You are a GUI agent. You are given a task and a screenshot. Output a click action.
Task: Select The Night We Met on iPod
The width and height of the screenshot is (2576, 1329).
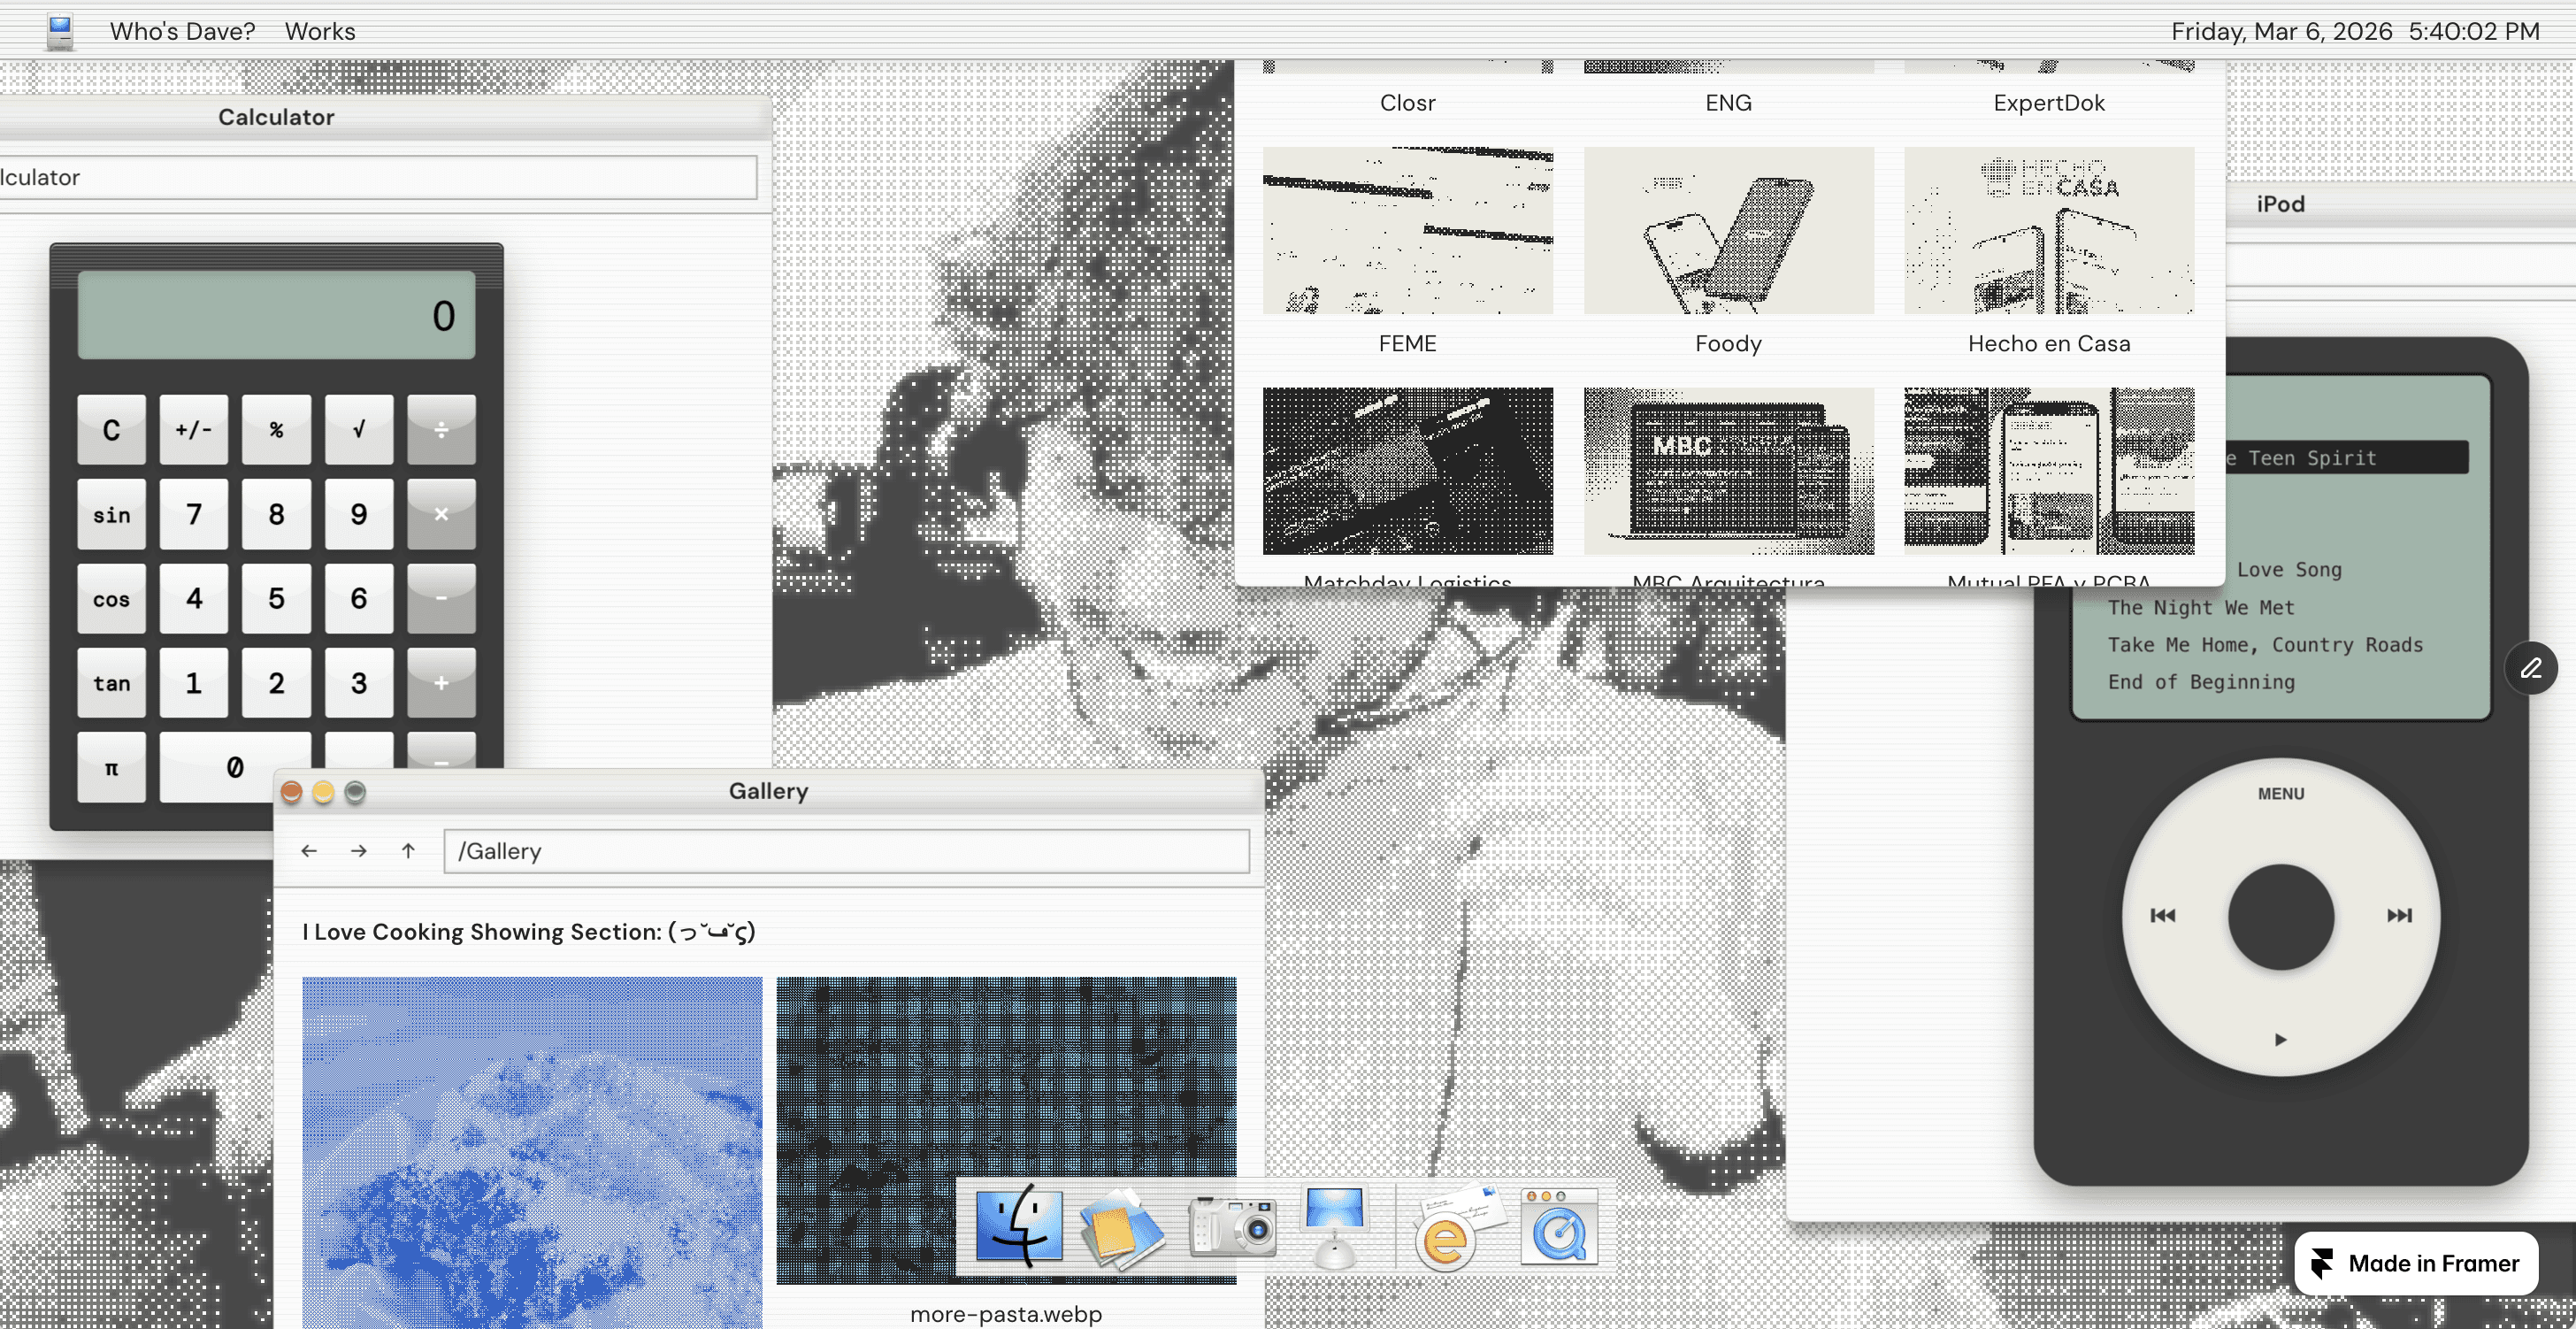coord(2200,607)
